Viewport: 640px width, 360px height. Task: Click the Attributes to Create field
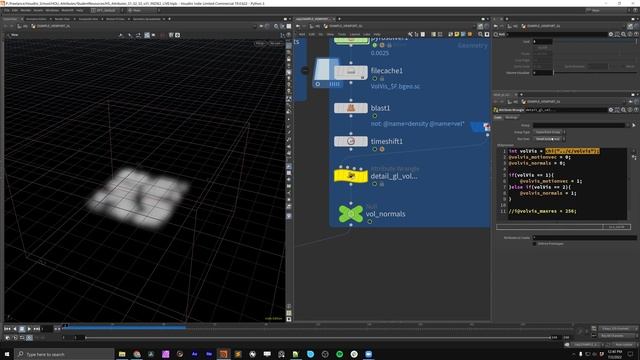point(584,238)
